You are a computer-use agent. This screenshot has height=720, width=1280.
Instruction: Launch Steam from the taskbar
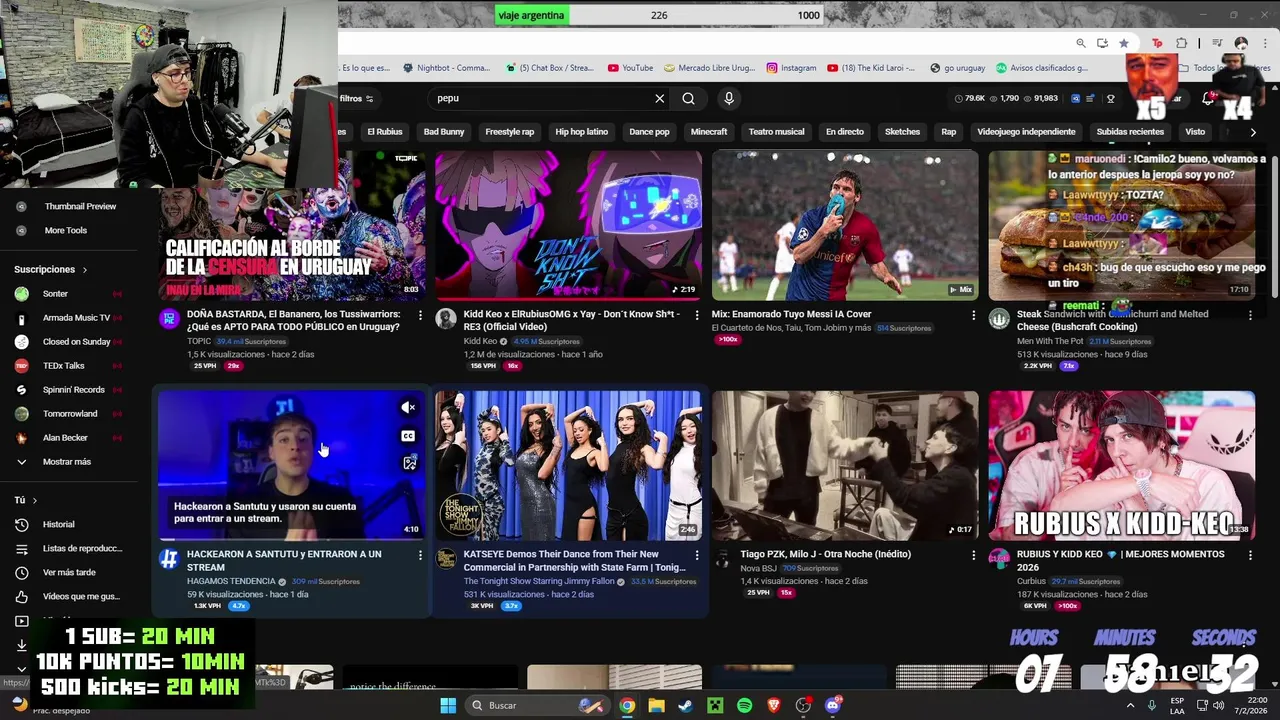click(x=685, y=705)
